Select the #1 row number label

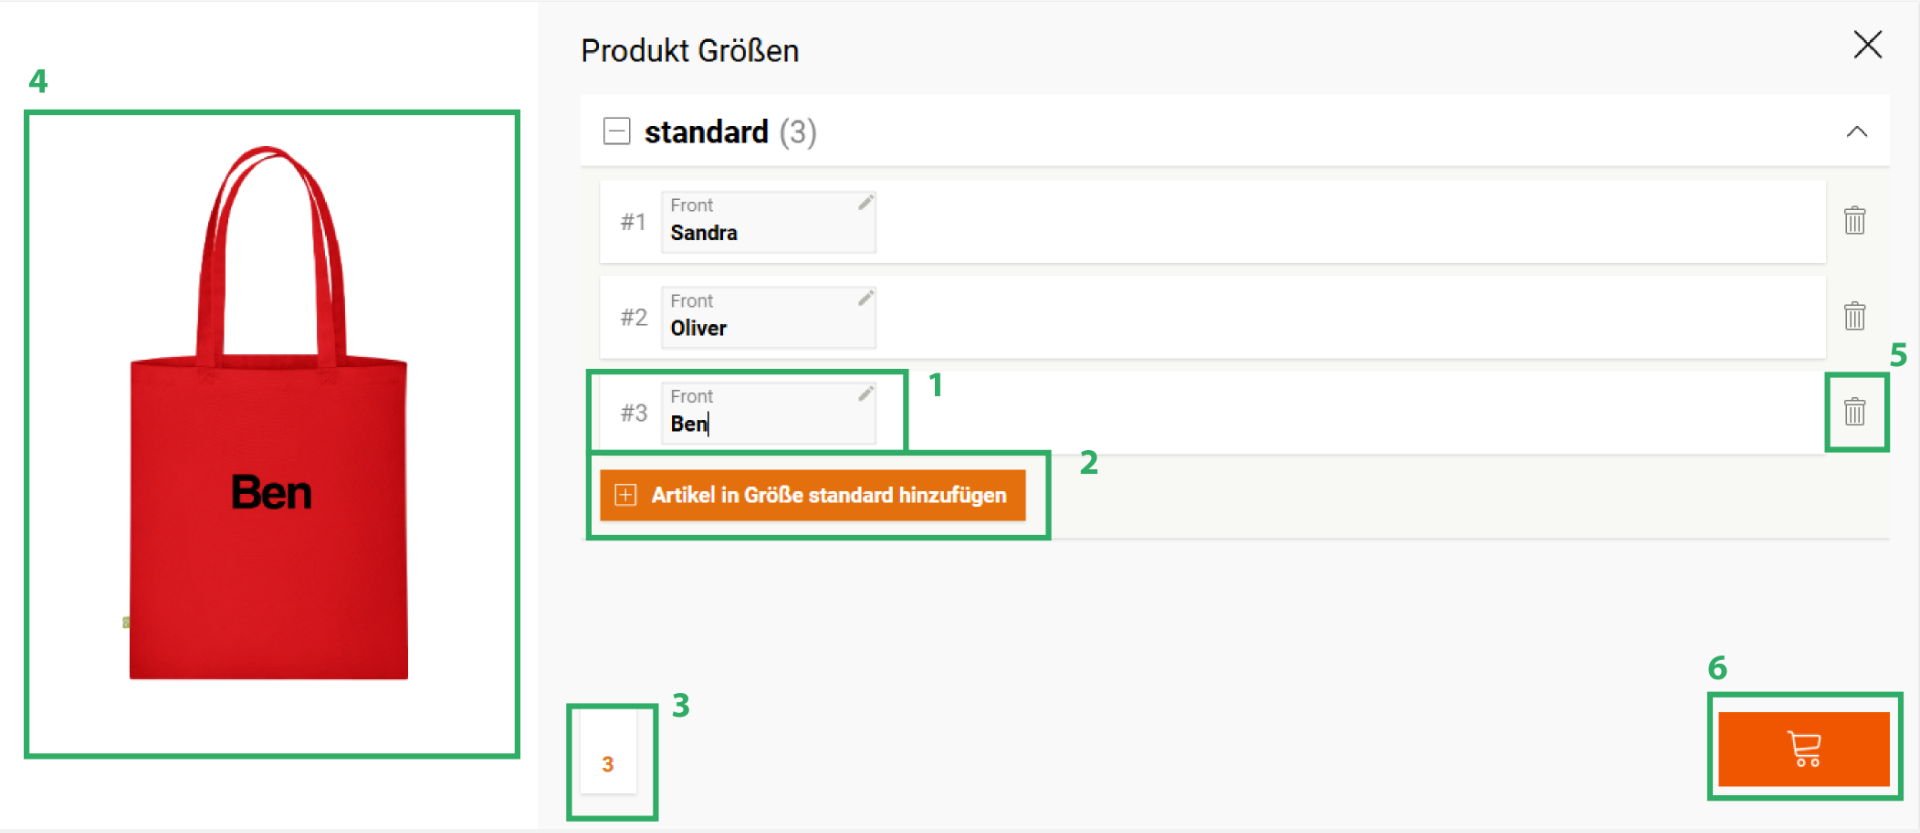click(x=633, y=222)
